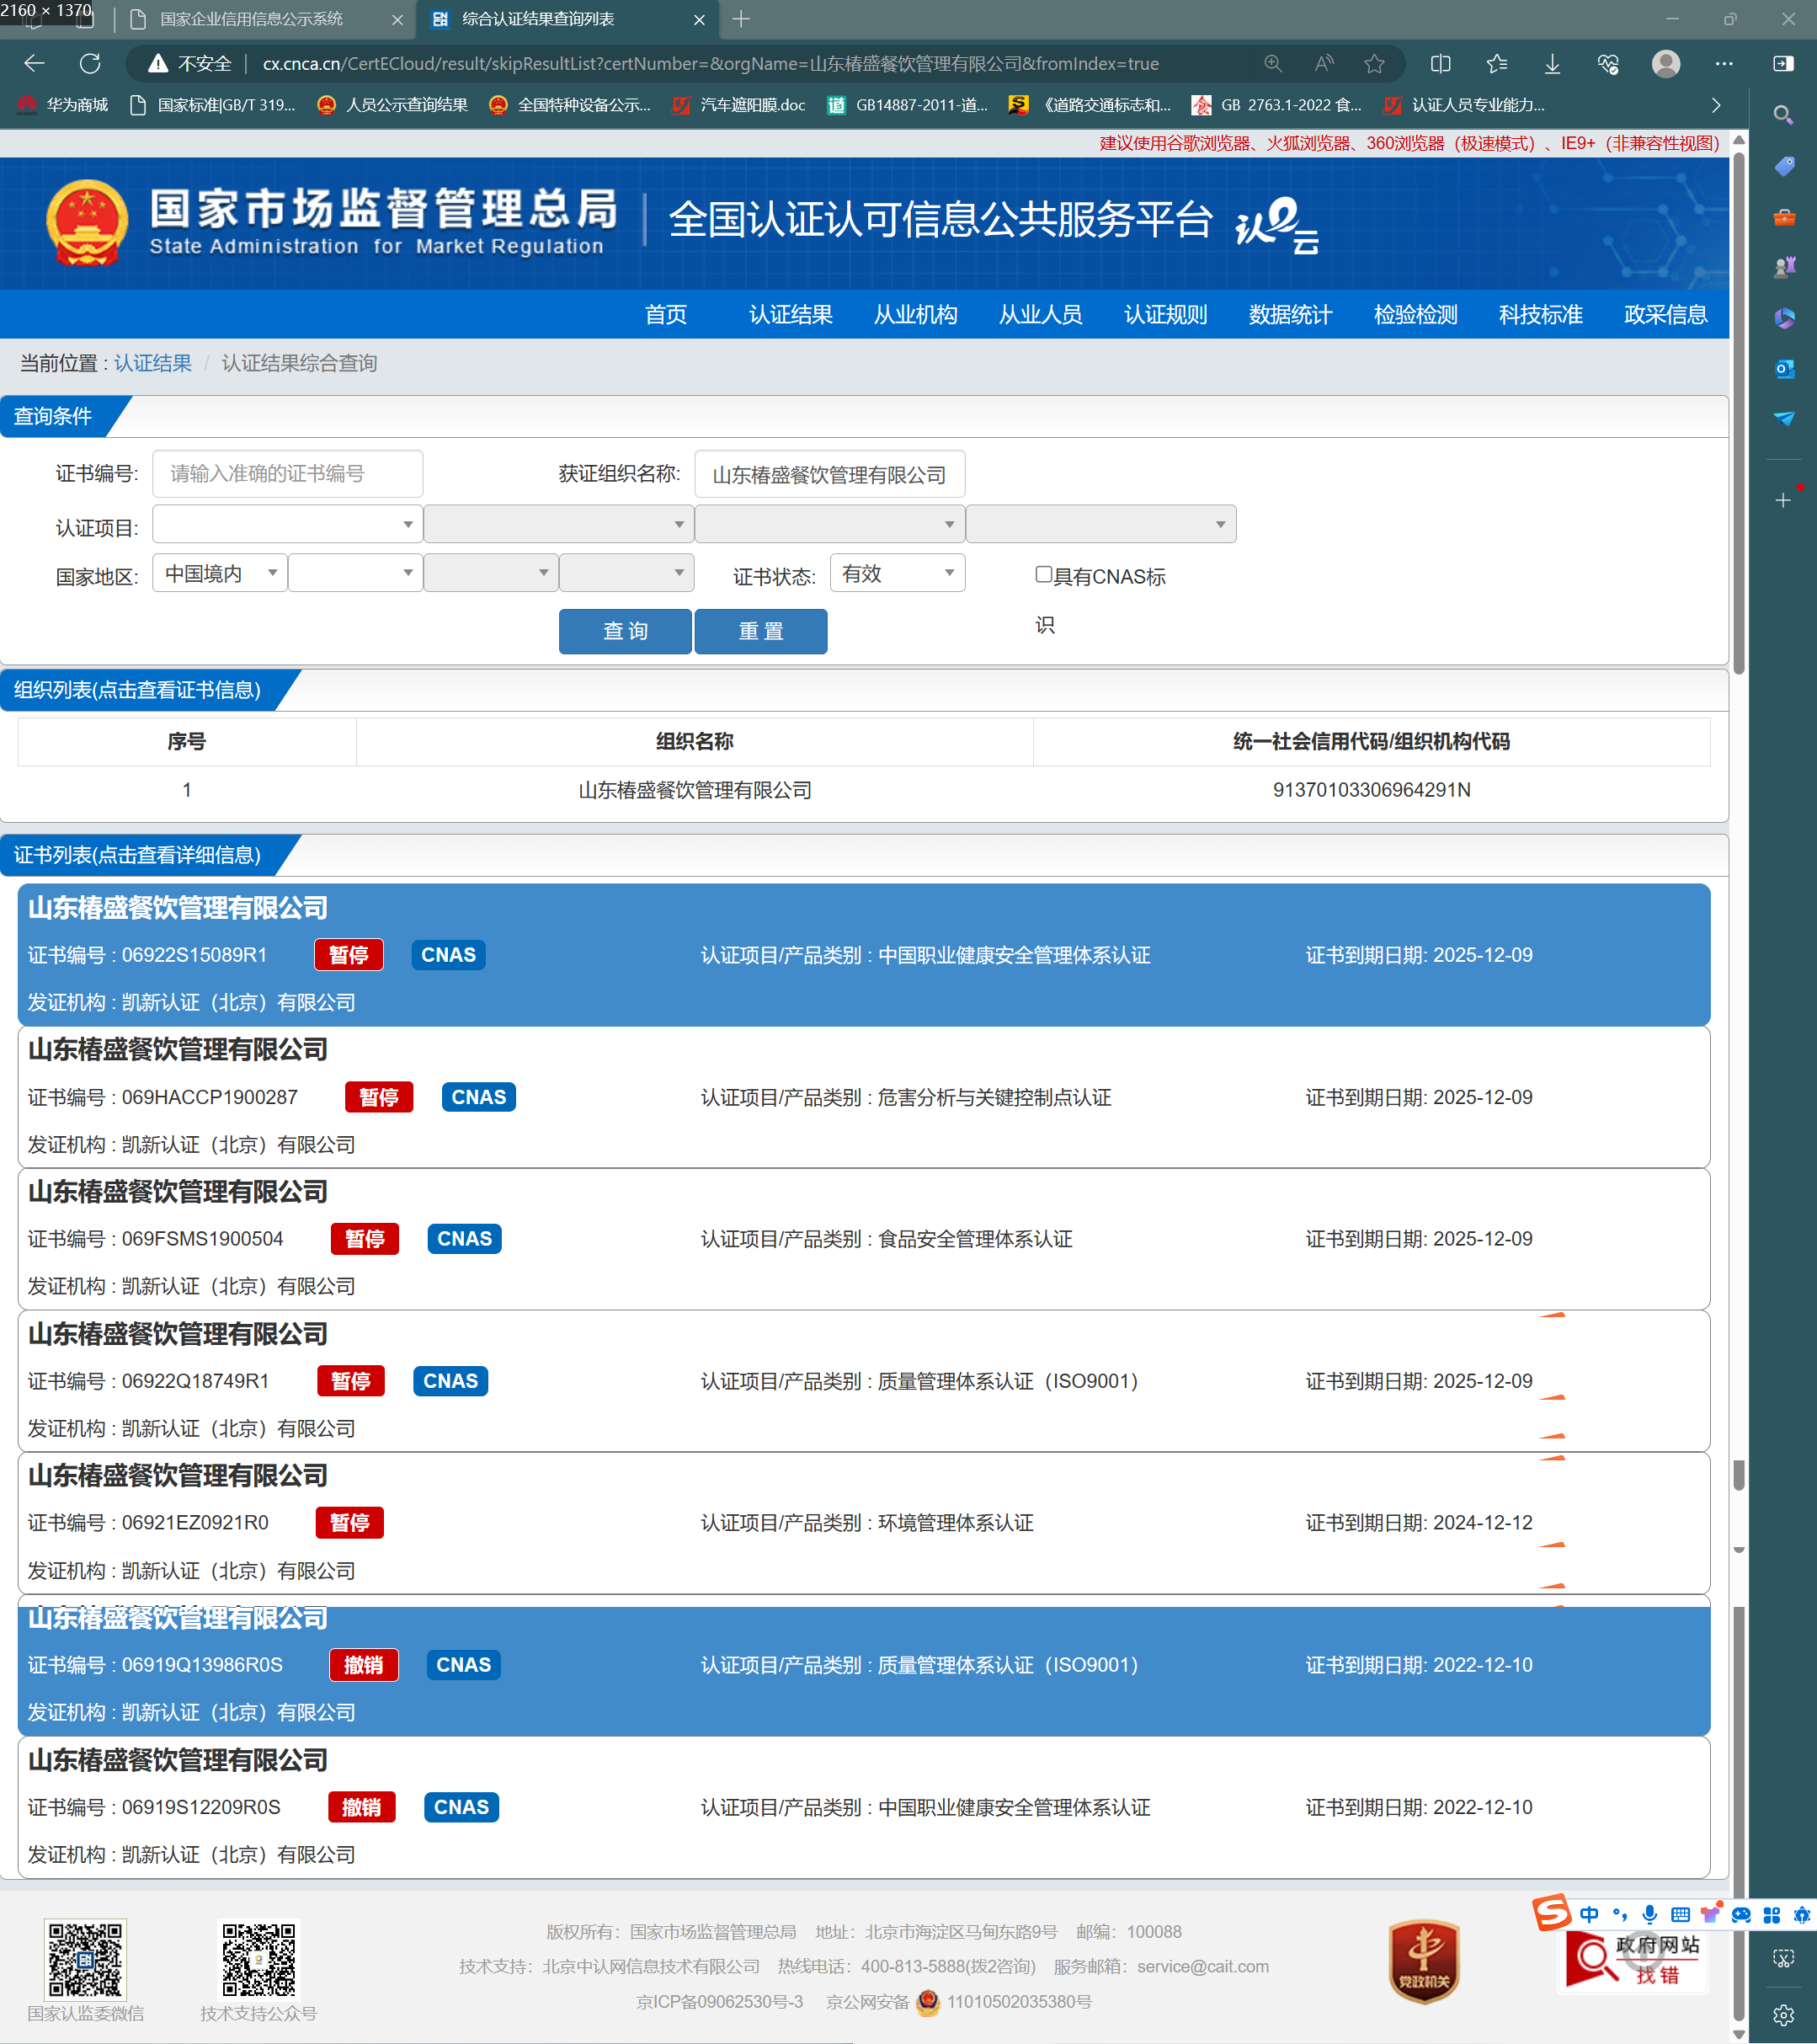The height and width of the screenshot is (2044, 1817).
Task: Open the 华为商城 bookmark
Action: coord(63,105)
